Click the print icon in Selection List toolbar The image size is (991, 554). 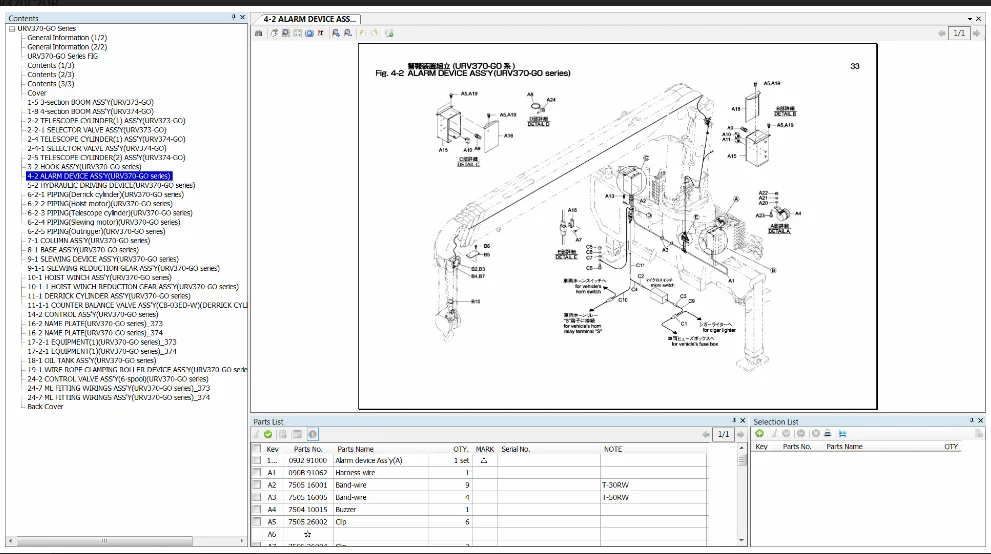(829, 434)
